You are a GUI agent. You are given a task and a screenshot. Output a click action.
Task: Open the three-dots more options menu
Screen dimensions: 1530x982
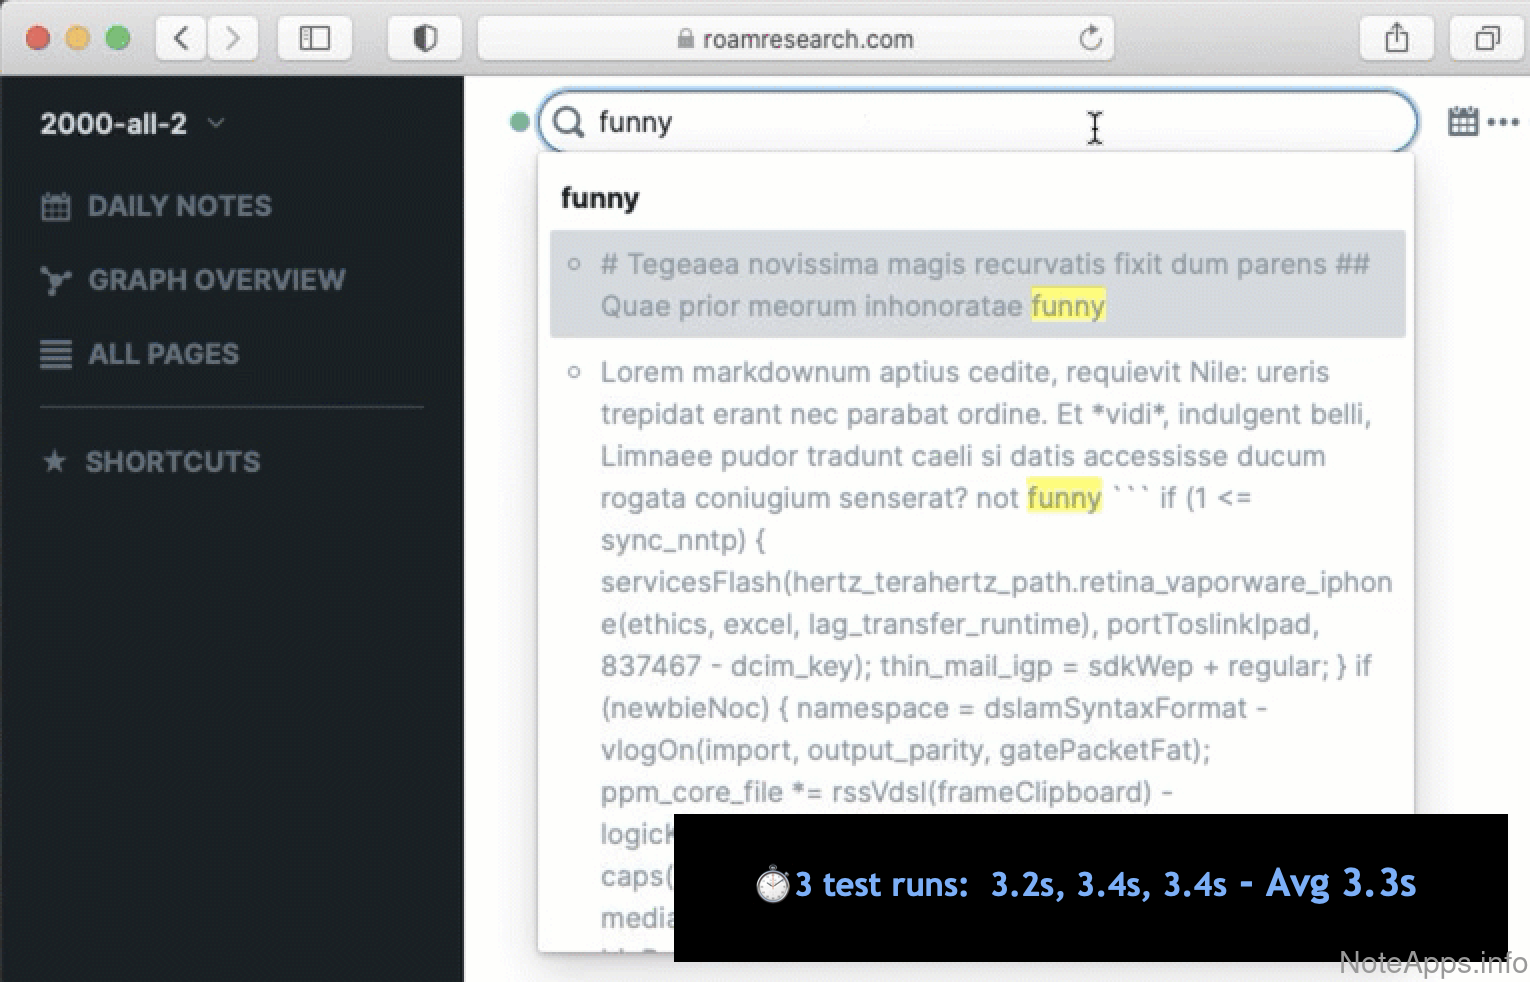(1503, 122)
